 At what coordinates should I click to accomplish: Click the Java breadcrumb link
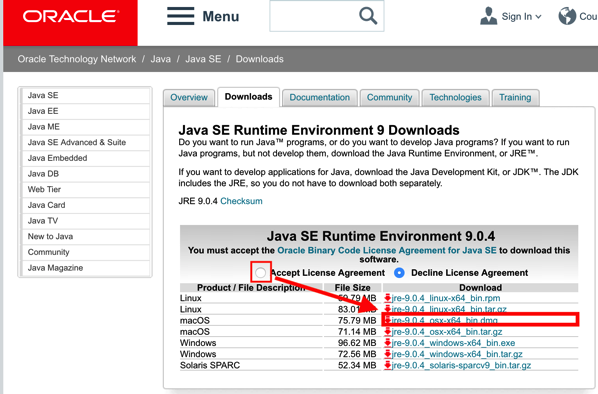click(161, 59)
